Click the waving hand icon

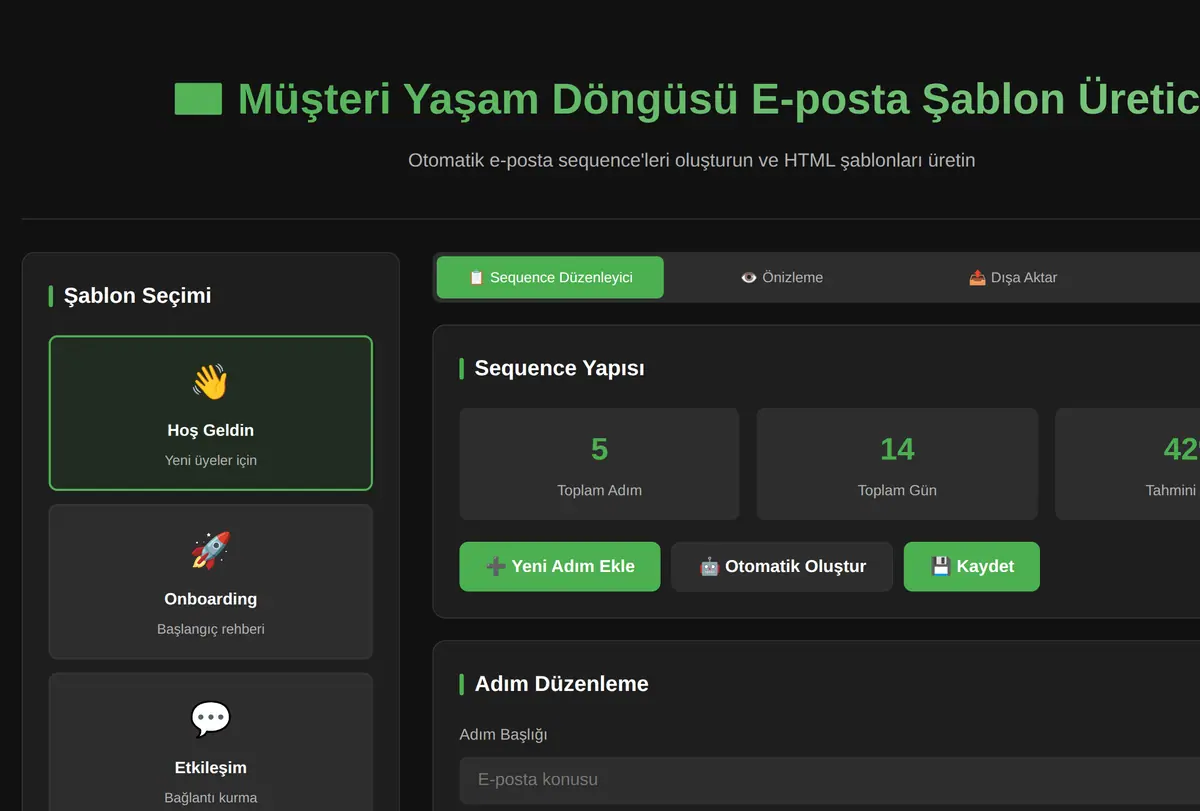pyautogui.click(x=210, y=382)
